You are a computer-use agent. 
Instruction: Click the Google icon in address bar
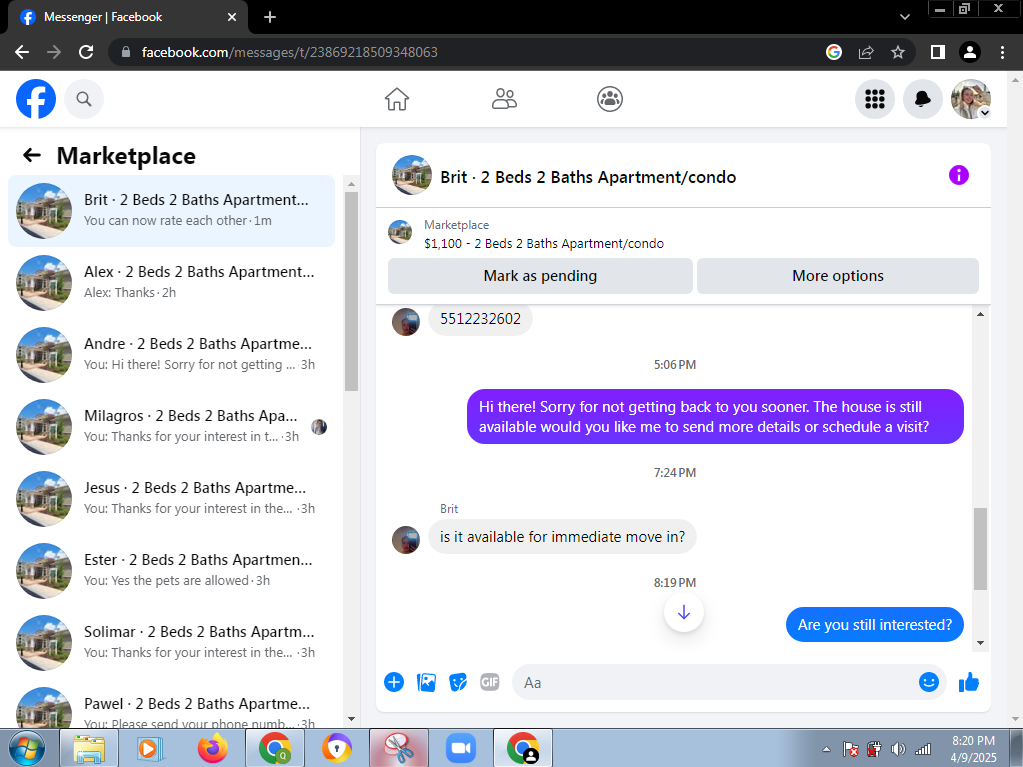click(834, 52)
